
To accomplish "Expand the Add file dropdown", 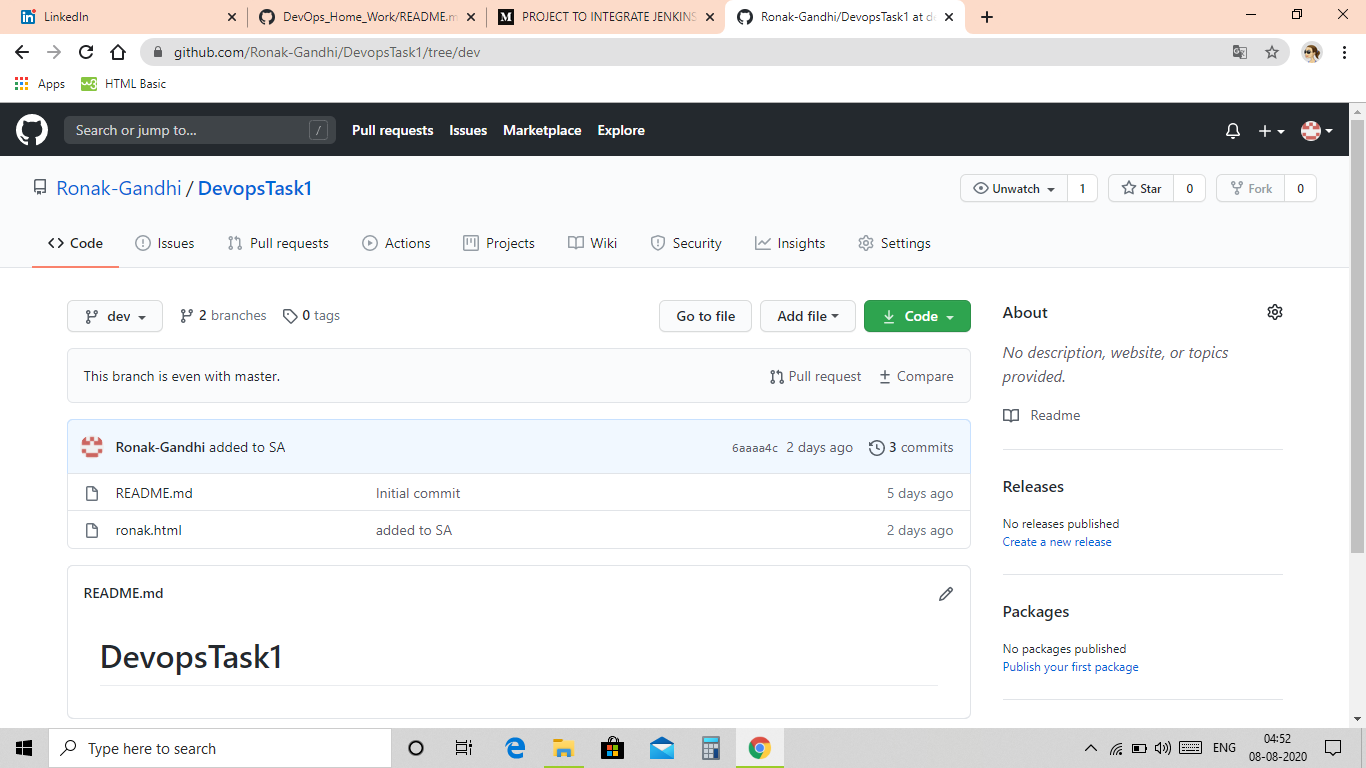I will click(x=807, y=315).
